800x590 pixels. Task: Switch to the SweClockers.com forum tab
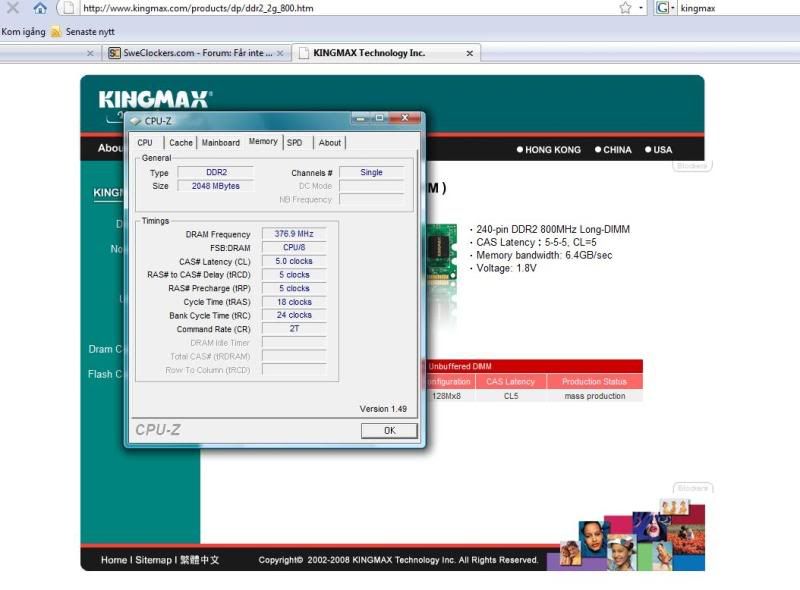[190, 53]
